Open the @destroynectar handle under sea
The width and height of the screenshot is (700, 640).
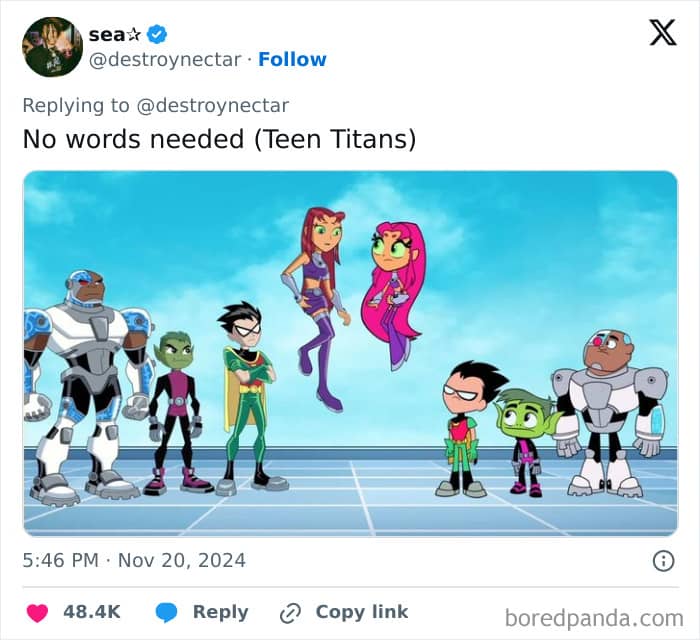165,59
